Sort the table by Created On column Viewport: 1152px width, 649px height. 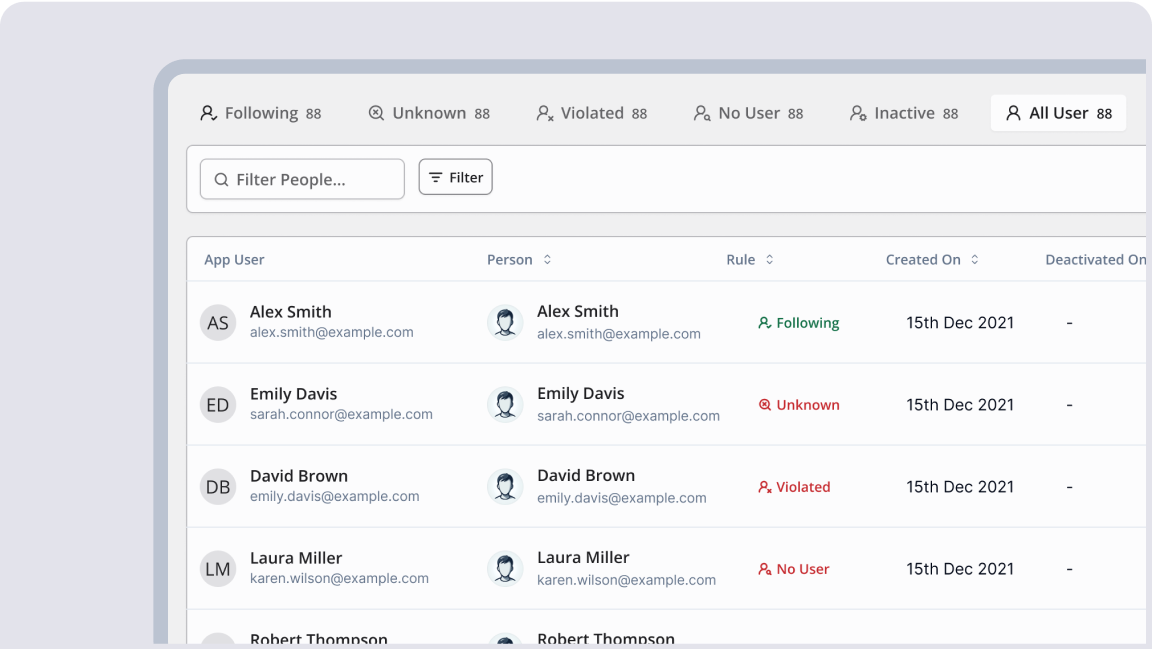pos(974,260)
